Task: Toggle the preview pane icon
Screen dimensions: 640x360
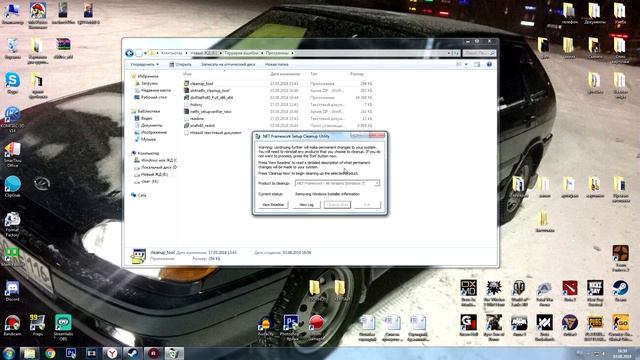Action: click(x=477, y=64)
